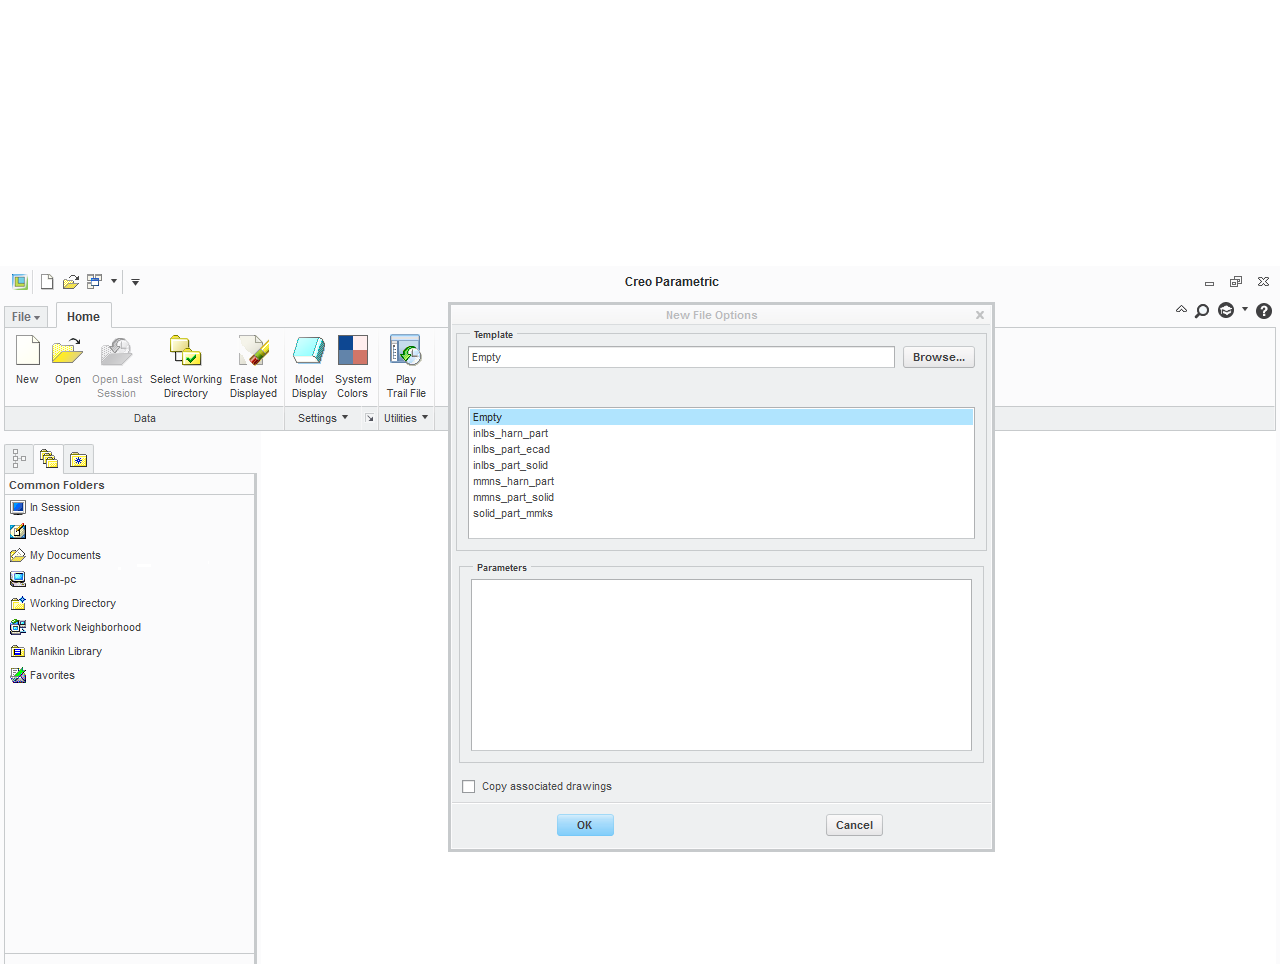Click quick access Open folder icon
This screenshot has width=1280, height=964.
pyautogui.click(x=71, y=282)
